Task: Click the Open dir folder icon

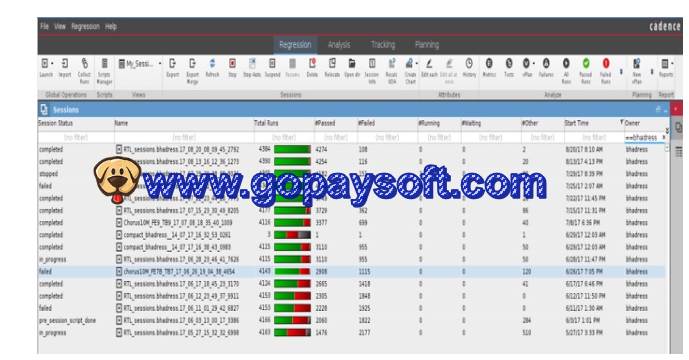Action: (x=352, y=64)
